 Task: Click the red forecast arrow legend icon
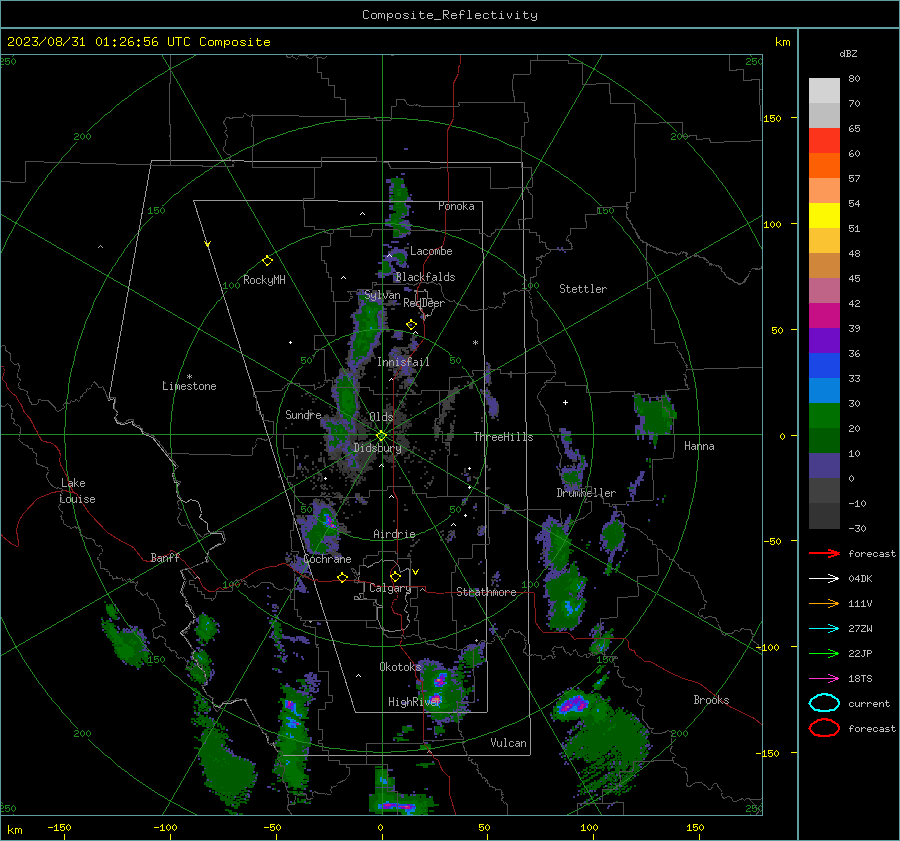824,553
